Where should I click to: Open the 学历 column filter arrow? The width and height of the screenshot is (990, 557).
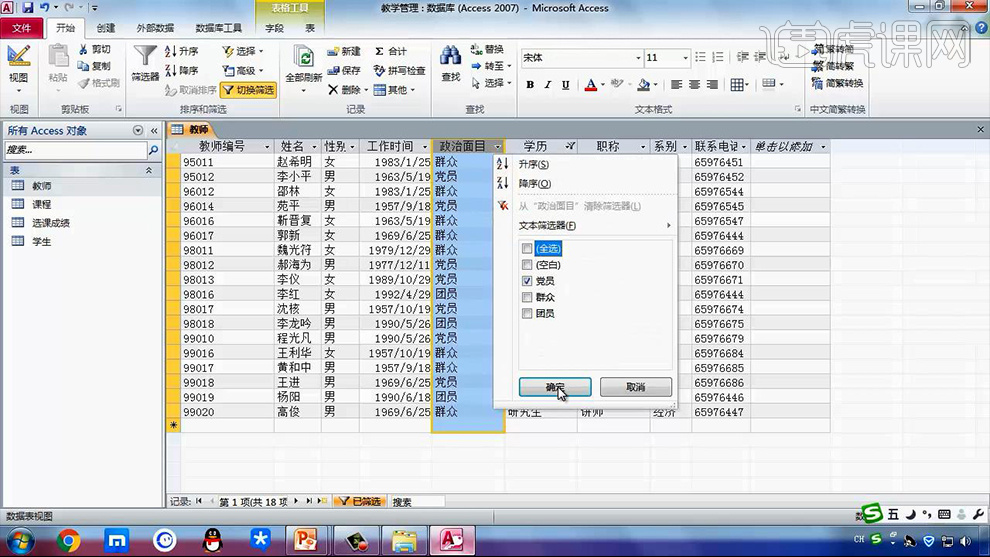(x=570, y=147)
